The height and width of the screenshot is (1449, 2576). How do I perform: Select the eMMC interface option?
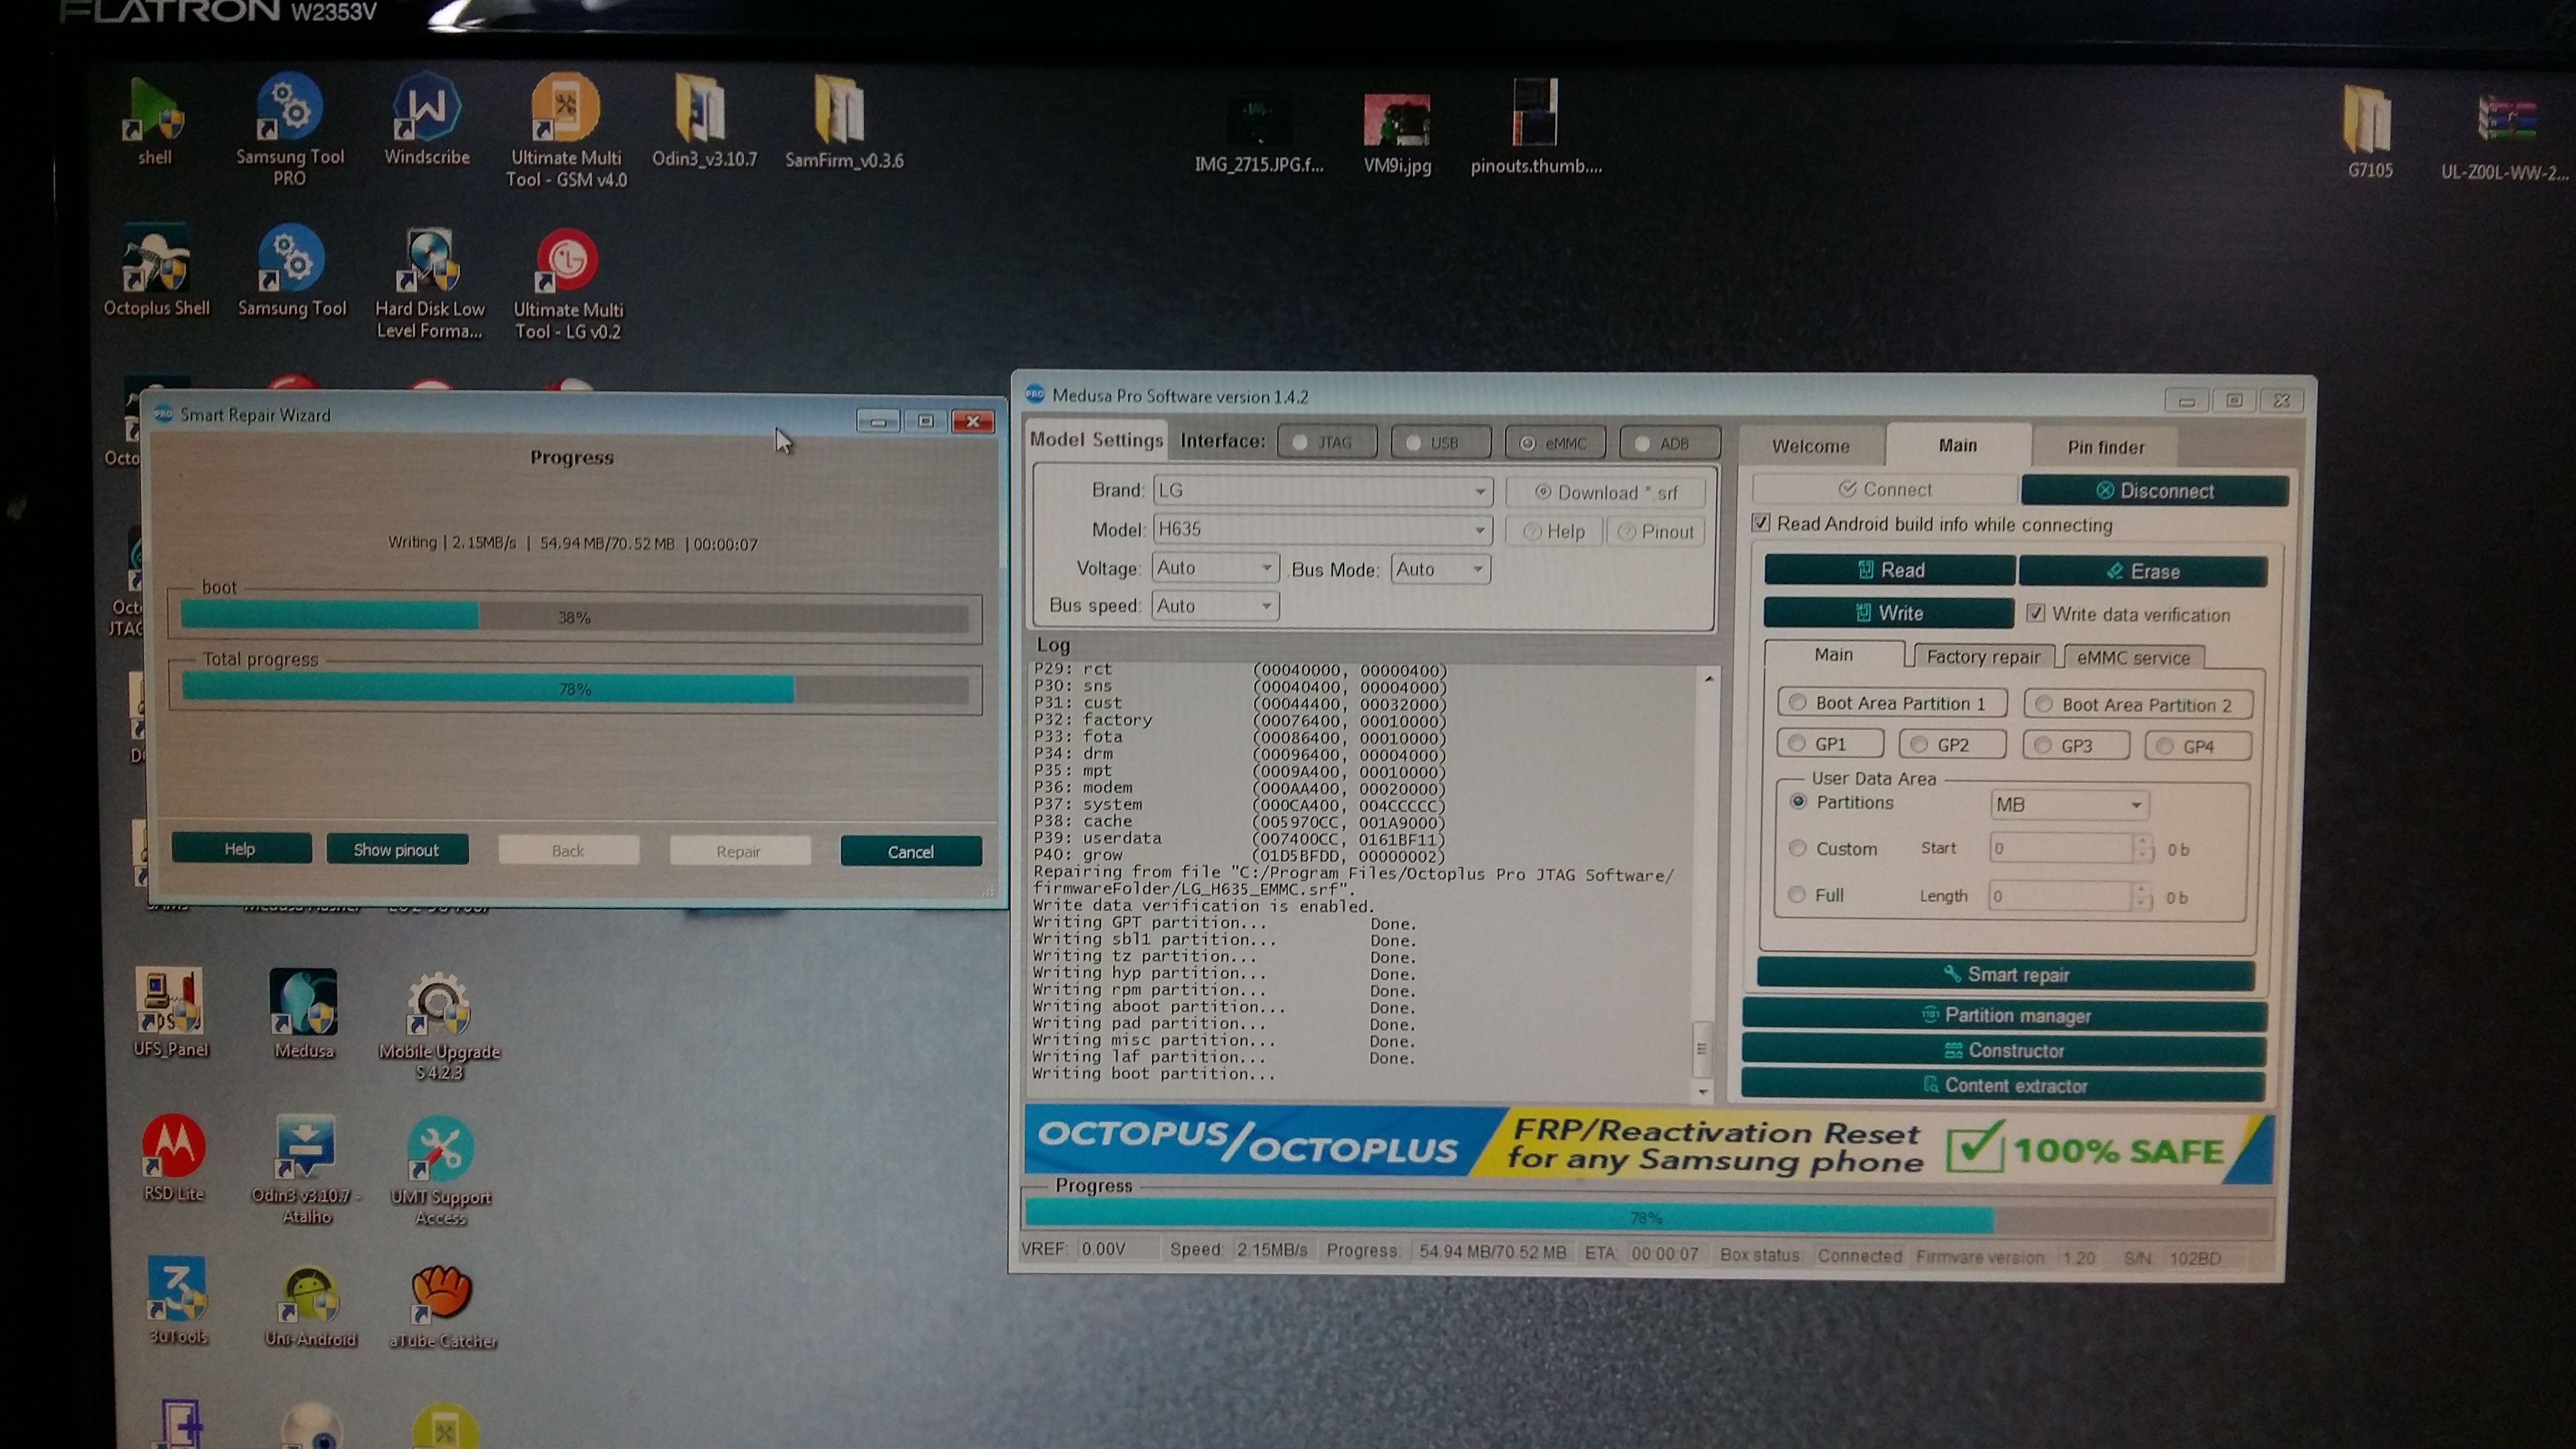(x=1554, y=443)
